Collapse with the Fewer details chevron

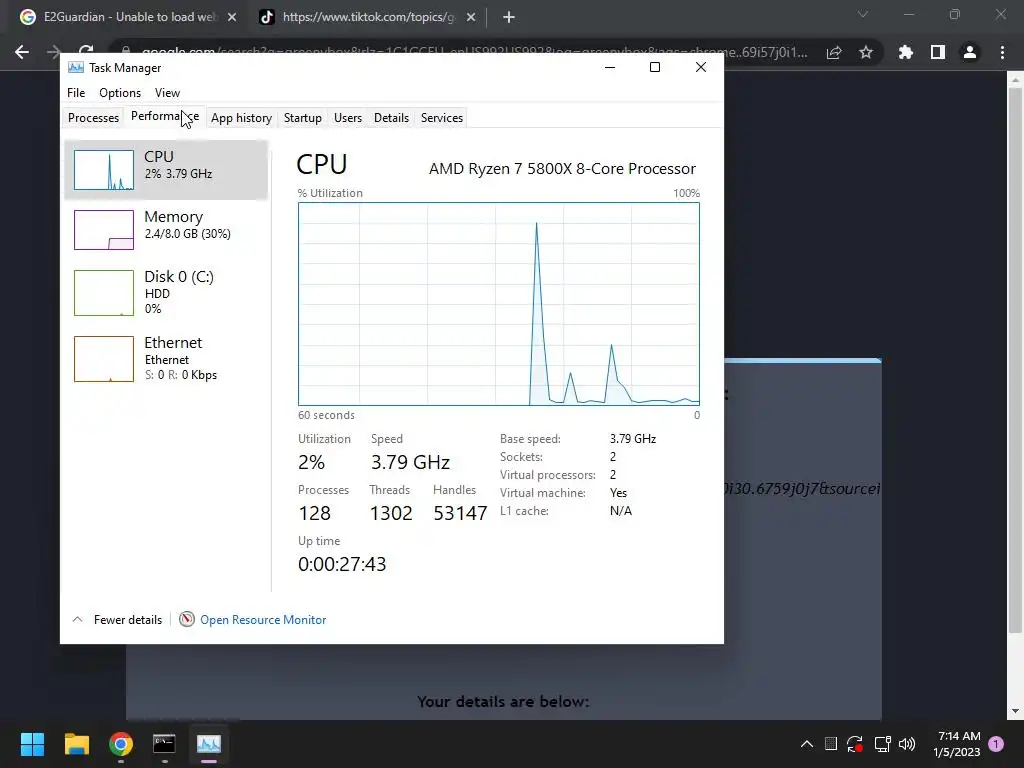pos(77,619)
